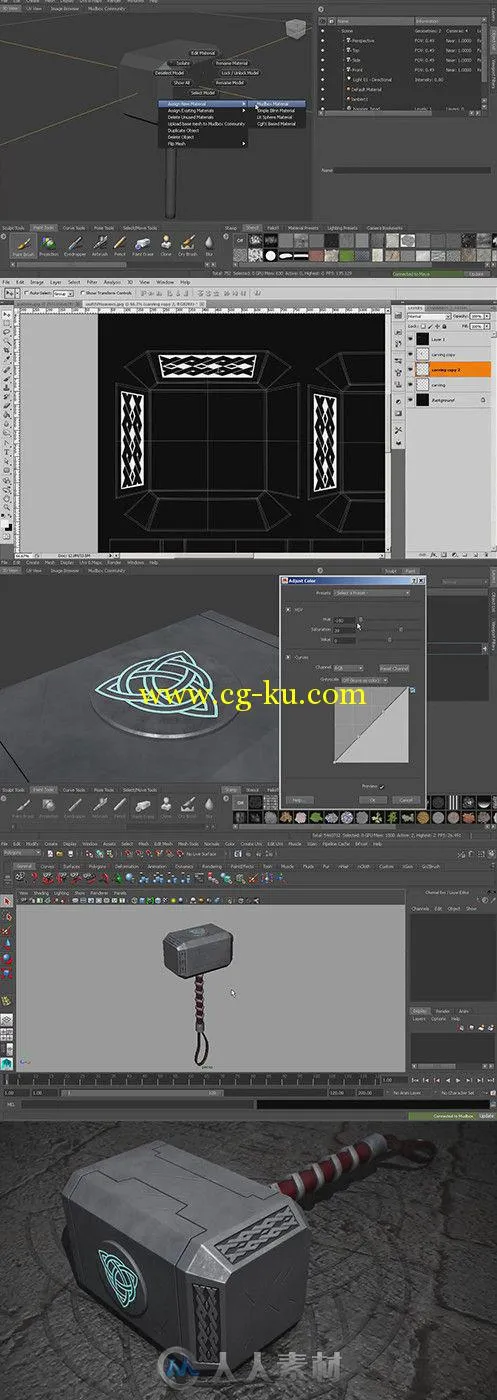Viewport: 497px width, 1400px height.
Task: Select Maya's Select tool in left toolbox
Action: point(7,901)
